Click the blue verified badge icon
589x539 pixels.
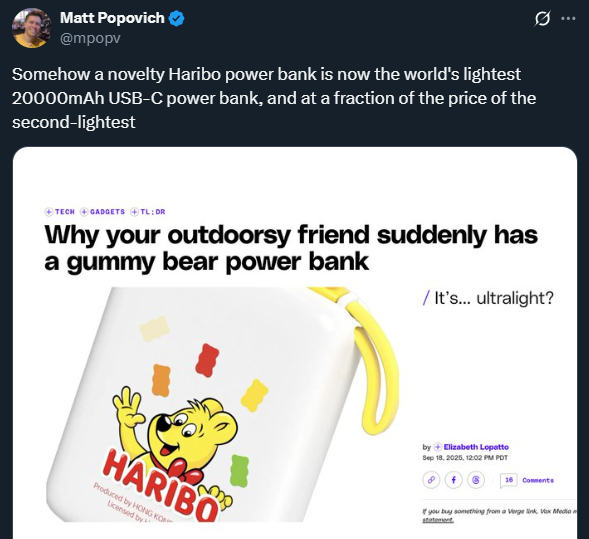coord(176,18)
